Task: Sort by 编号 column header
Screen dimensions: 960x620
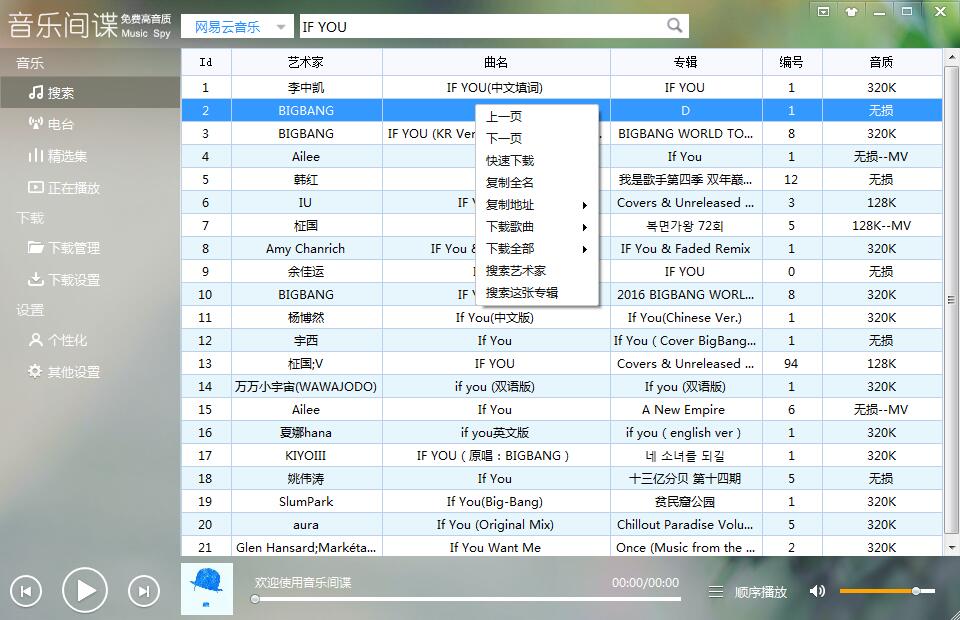Action: coord(792,62)
